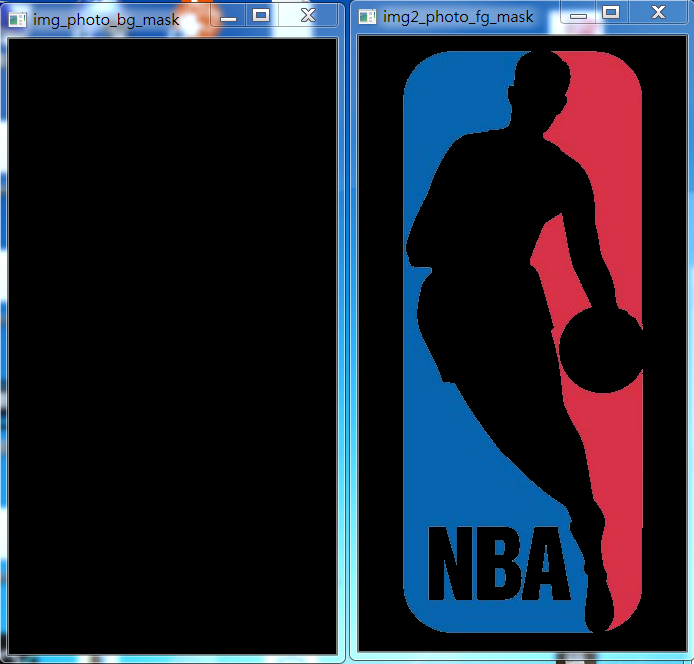Maximize the img_photo_bg_mask window
Image resolution: width=694 pixels, height=664 pixels.
(261, 15)
